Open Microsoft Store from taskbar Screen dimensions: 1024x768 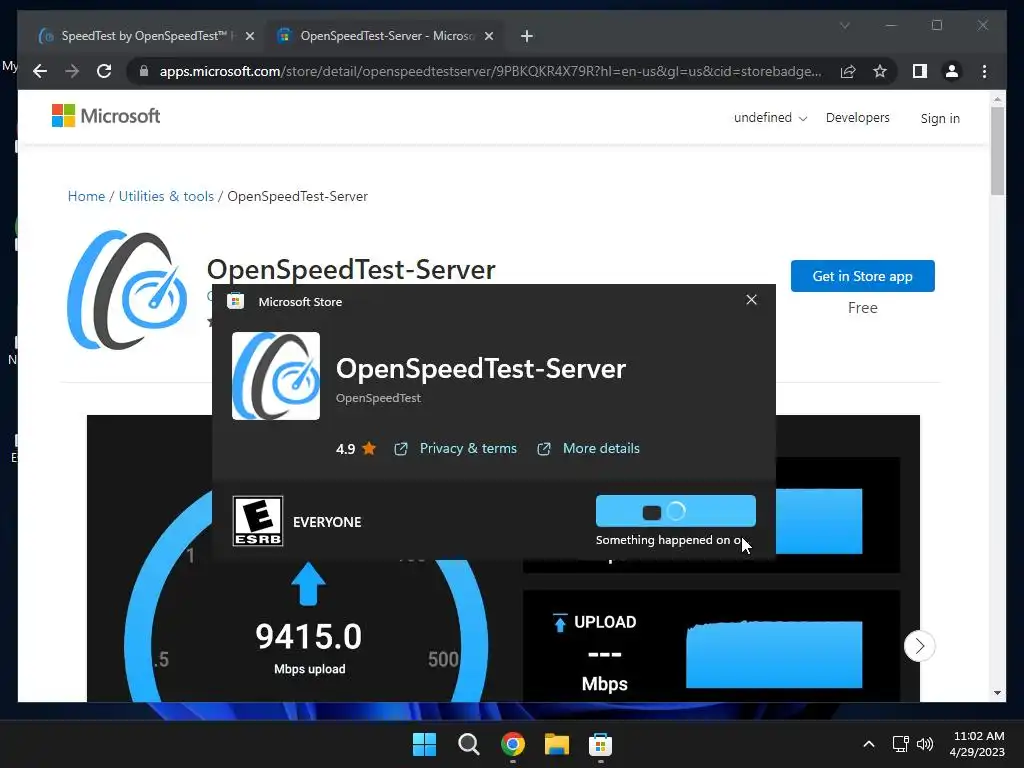coord(600,744)
